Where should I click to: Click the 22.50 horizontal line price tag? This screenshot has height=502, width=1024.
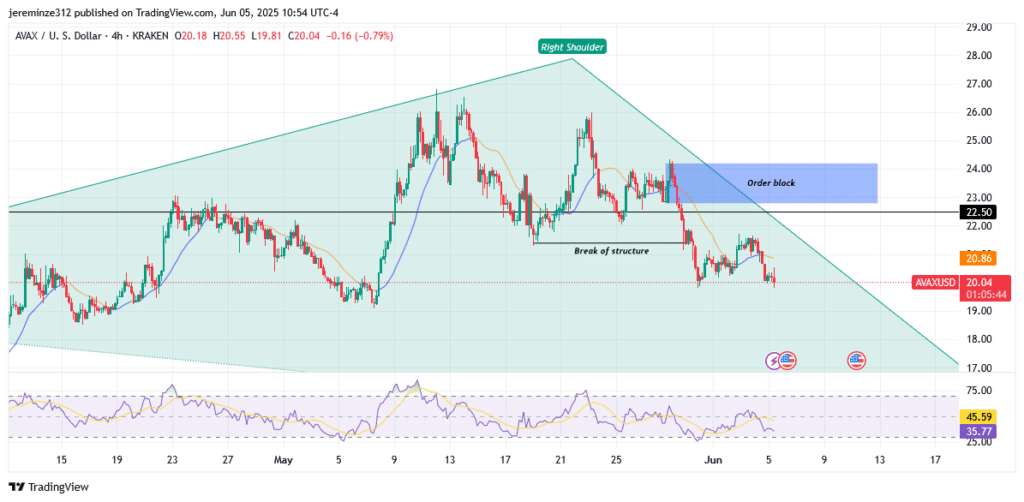click(x=977, y=212)
